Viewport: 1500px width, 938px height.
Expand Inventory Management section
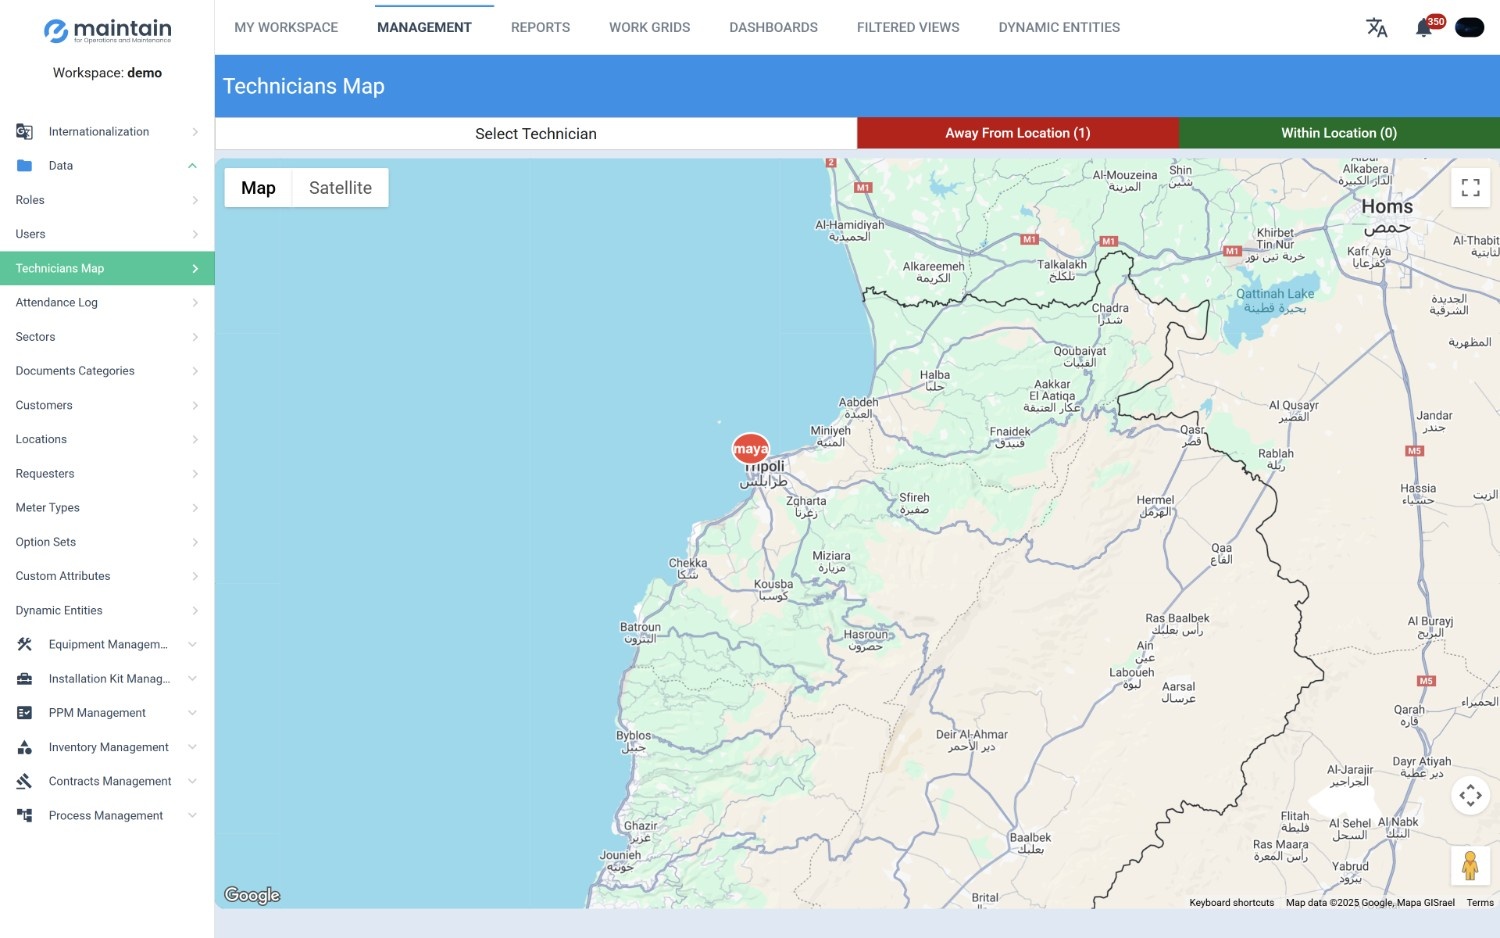[107, 747]
